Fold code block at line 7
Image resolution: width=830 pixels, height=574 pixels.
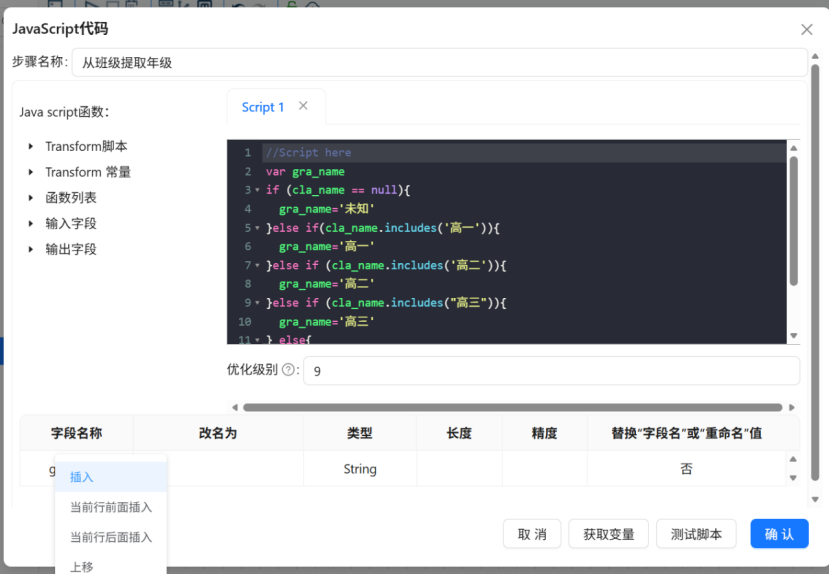(x=257, y=265)
